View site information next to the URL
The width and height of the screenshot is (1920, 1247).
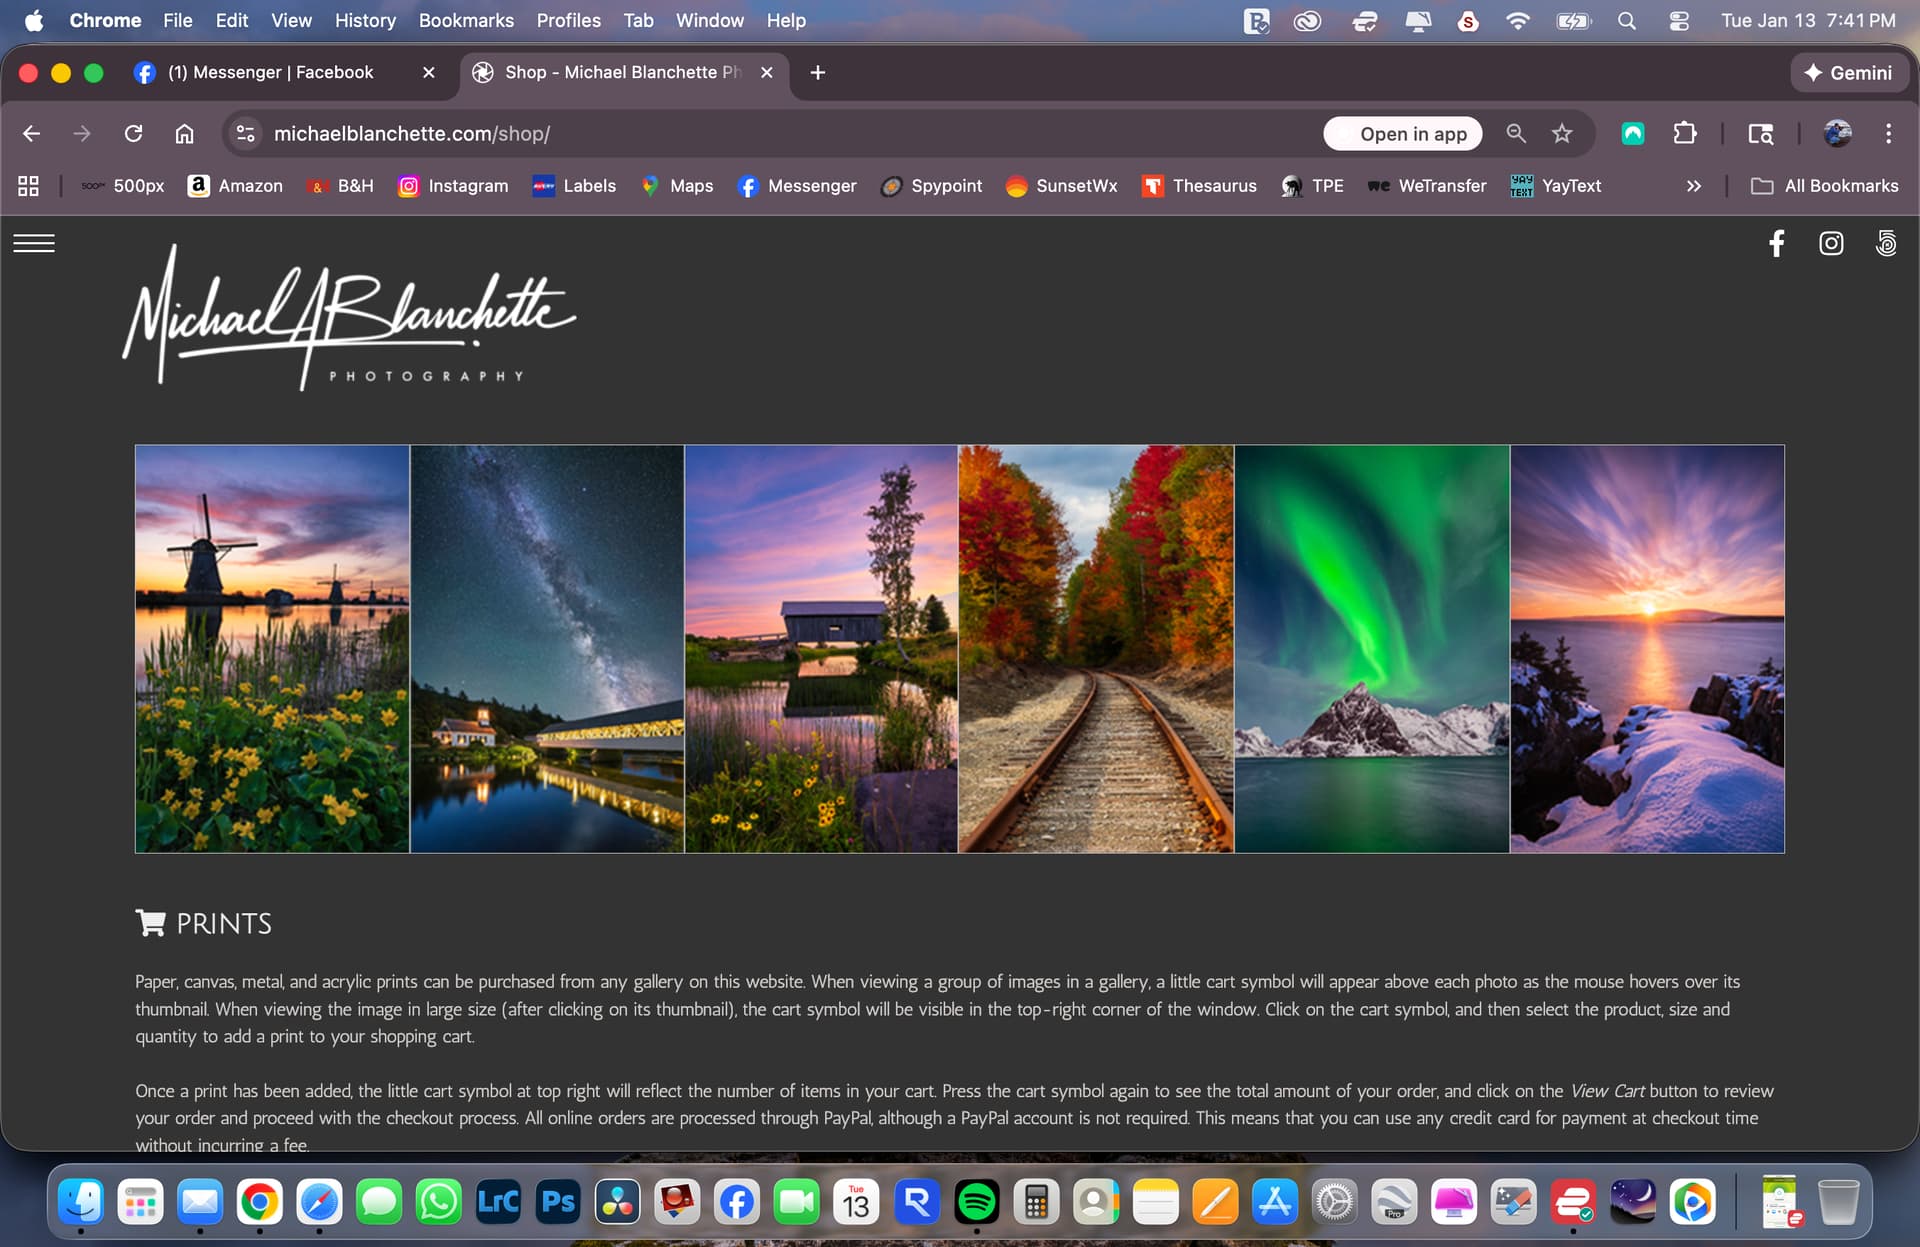pyautogui.click(x=245, y=133)
